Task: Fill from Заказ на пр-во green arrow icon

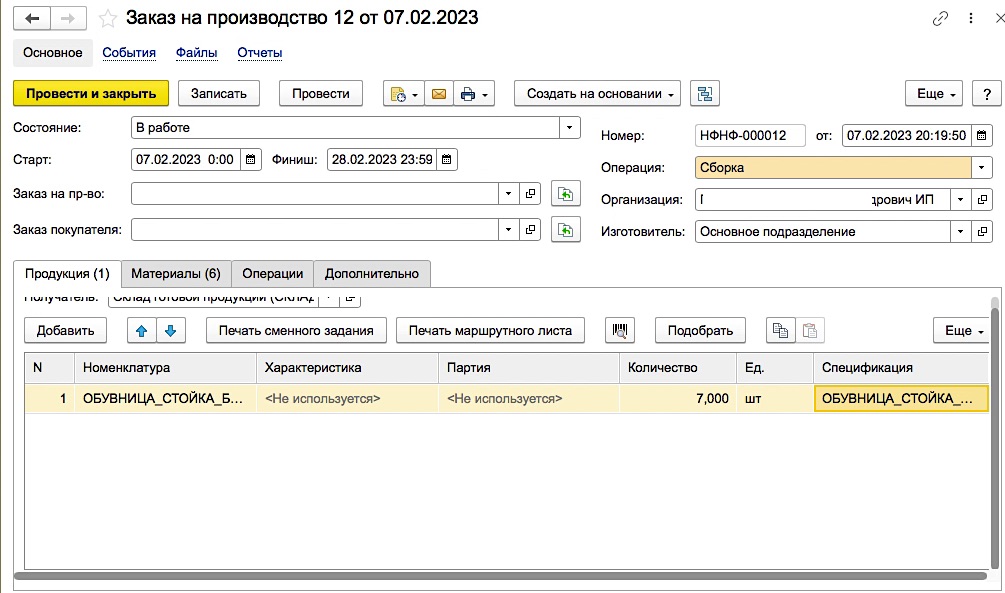Action: (565, 194)
